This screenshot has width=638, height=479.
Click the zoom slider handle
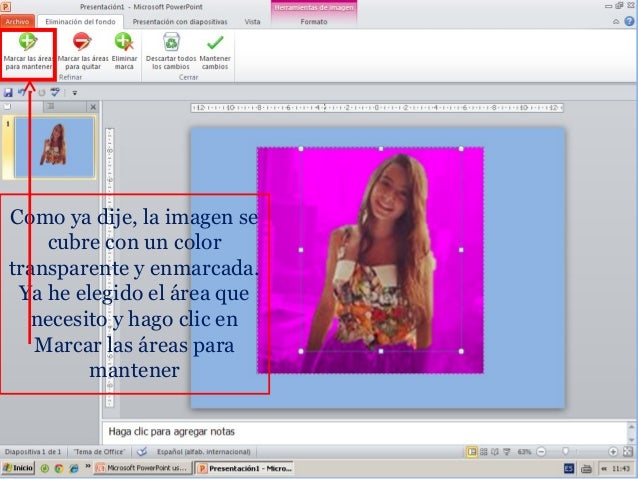566,452
